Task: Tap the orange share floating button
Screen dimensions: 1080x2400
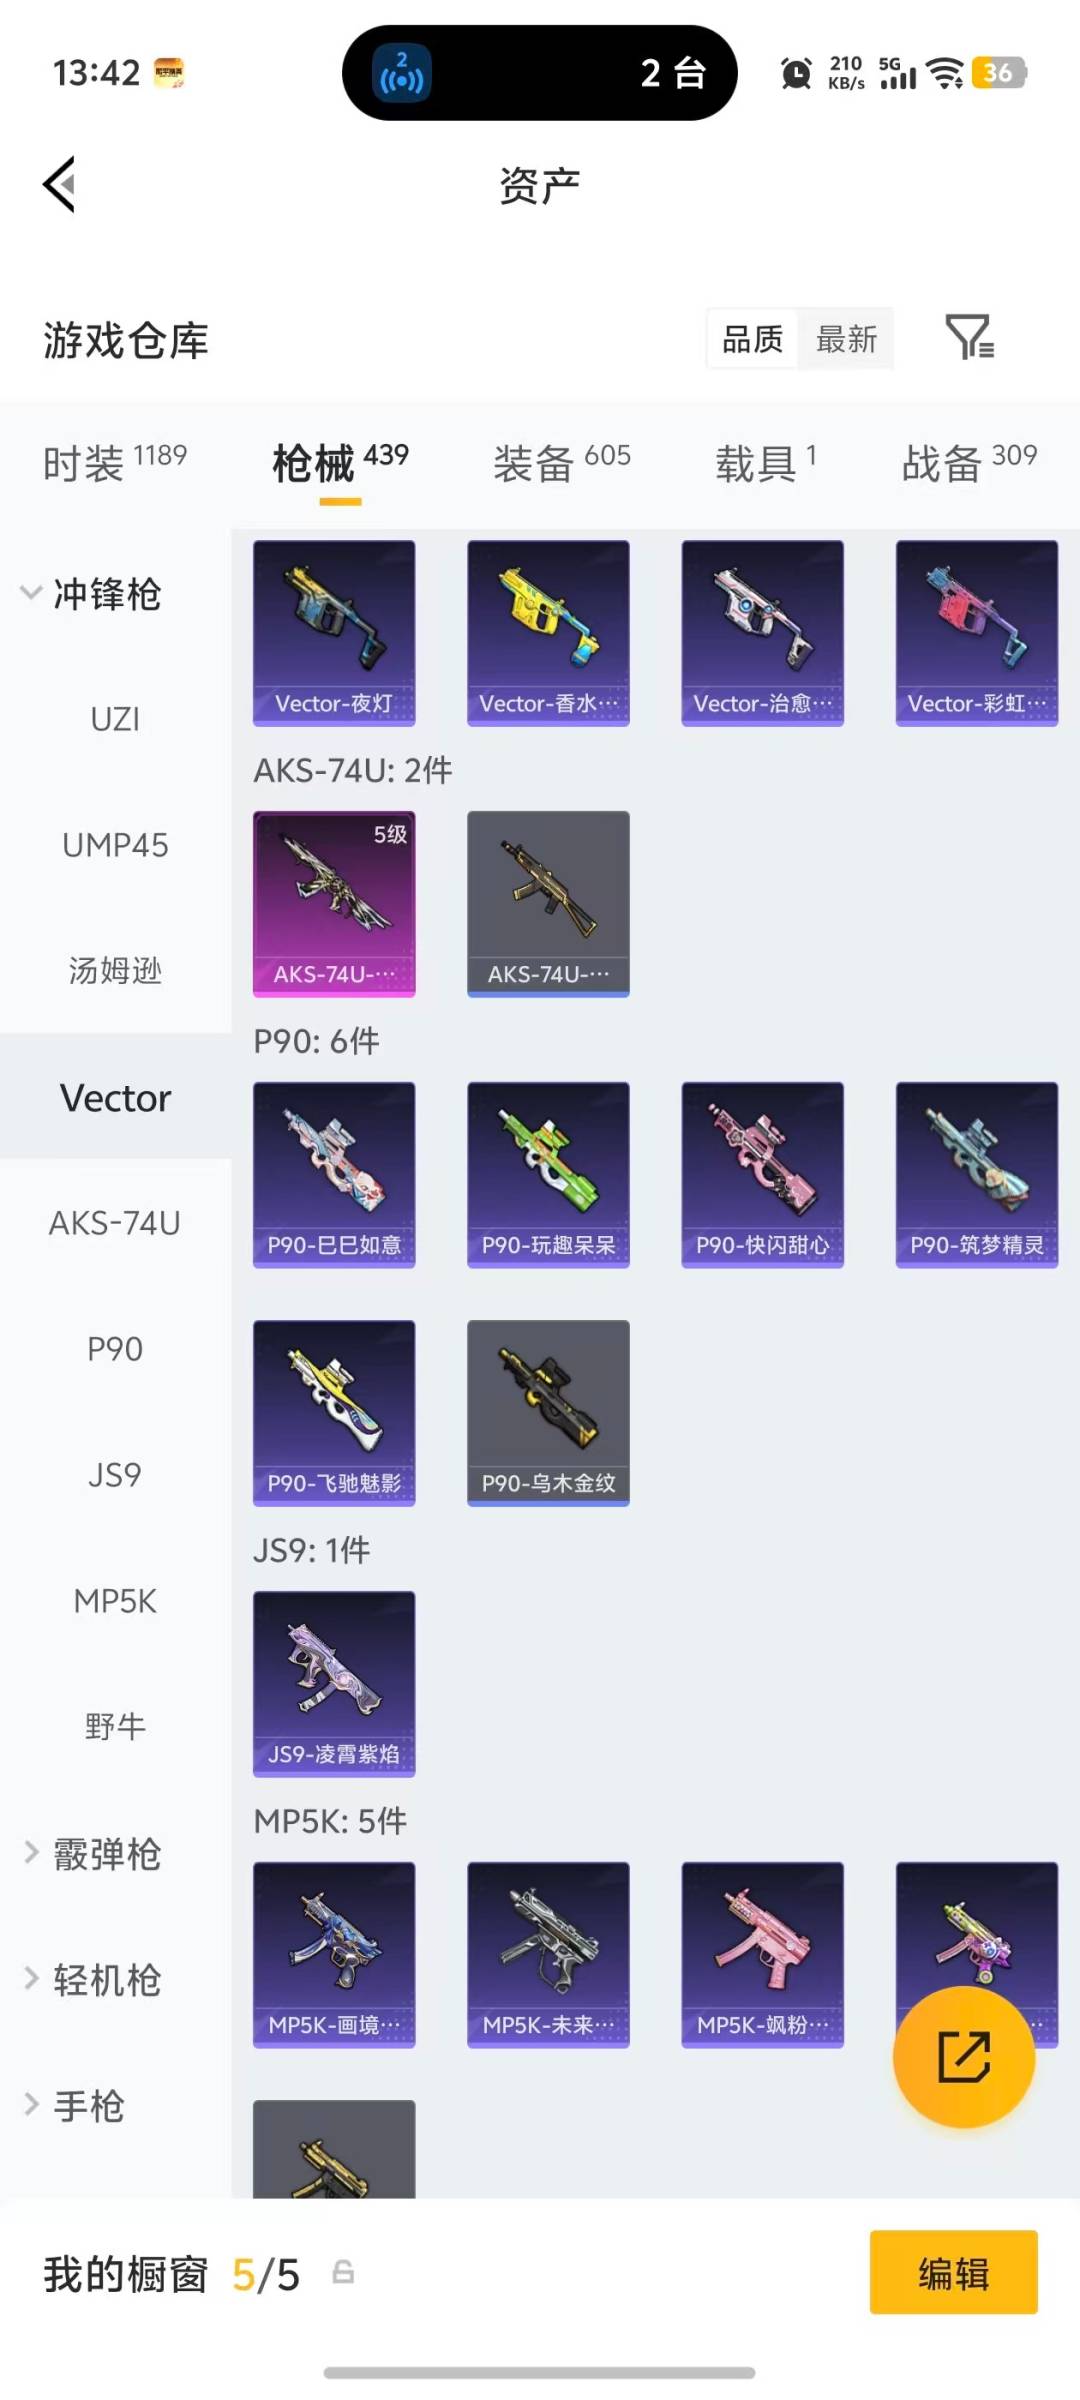Action: pyautogui.click(x=963, y=2057)
